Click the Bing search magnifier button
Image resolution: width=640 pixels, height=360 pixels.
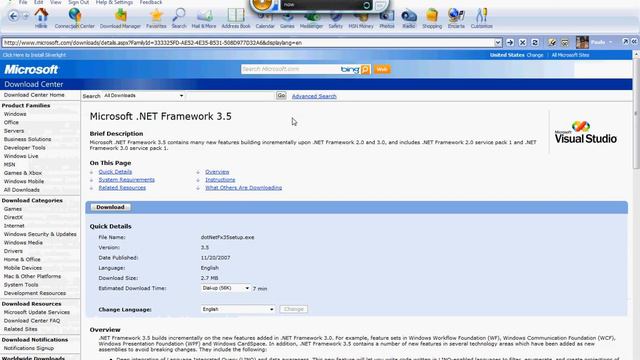coord(365,69)
